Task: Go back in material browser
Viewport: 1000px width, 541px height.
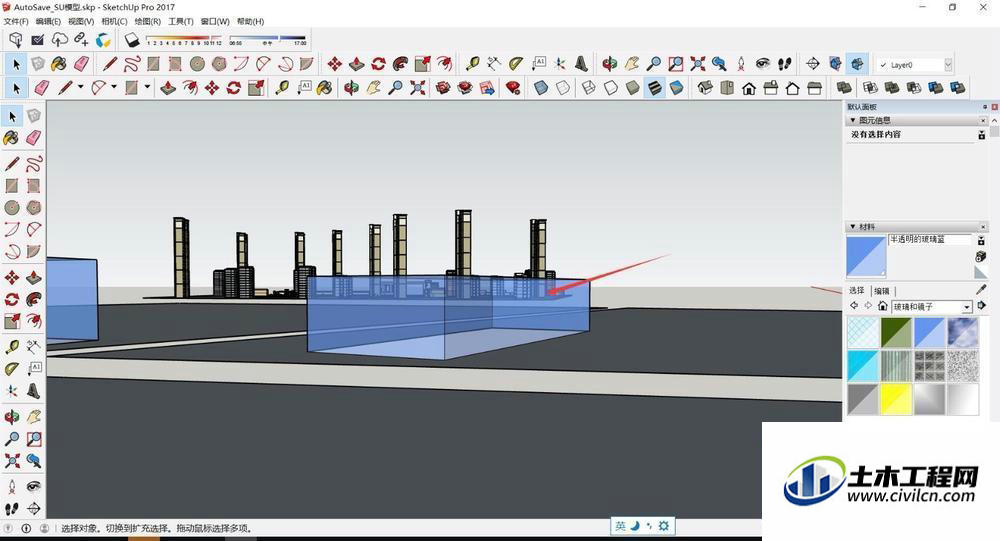Action: [854, 306]
